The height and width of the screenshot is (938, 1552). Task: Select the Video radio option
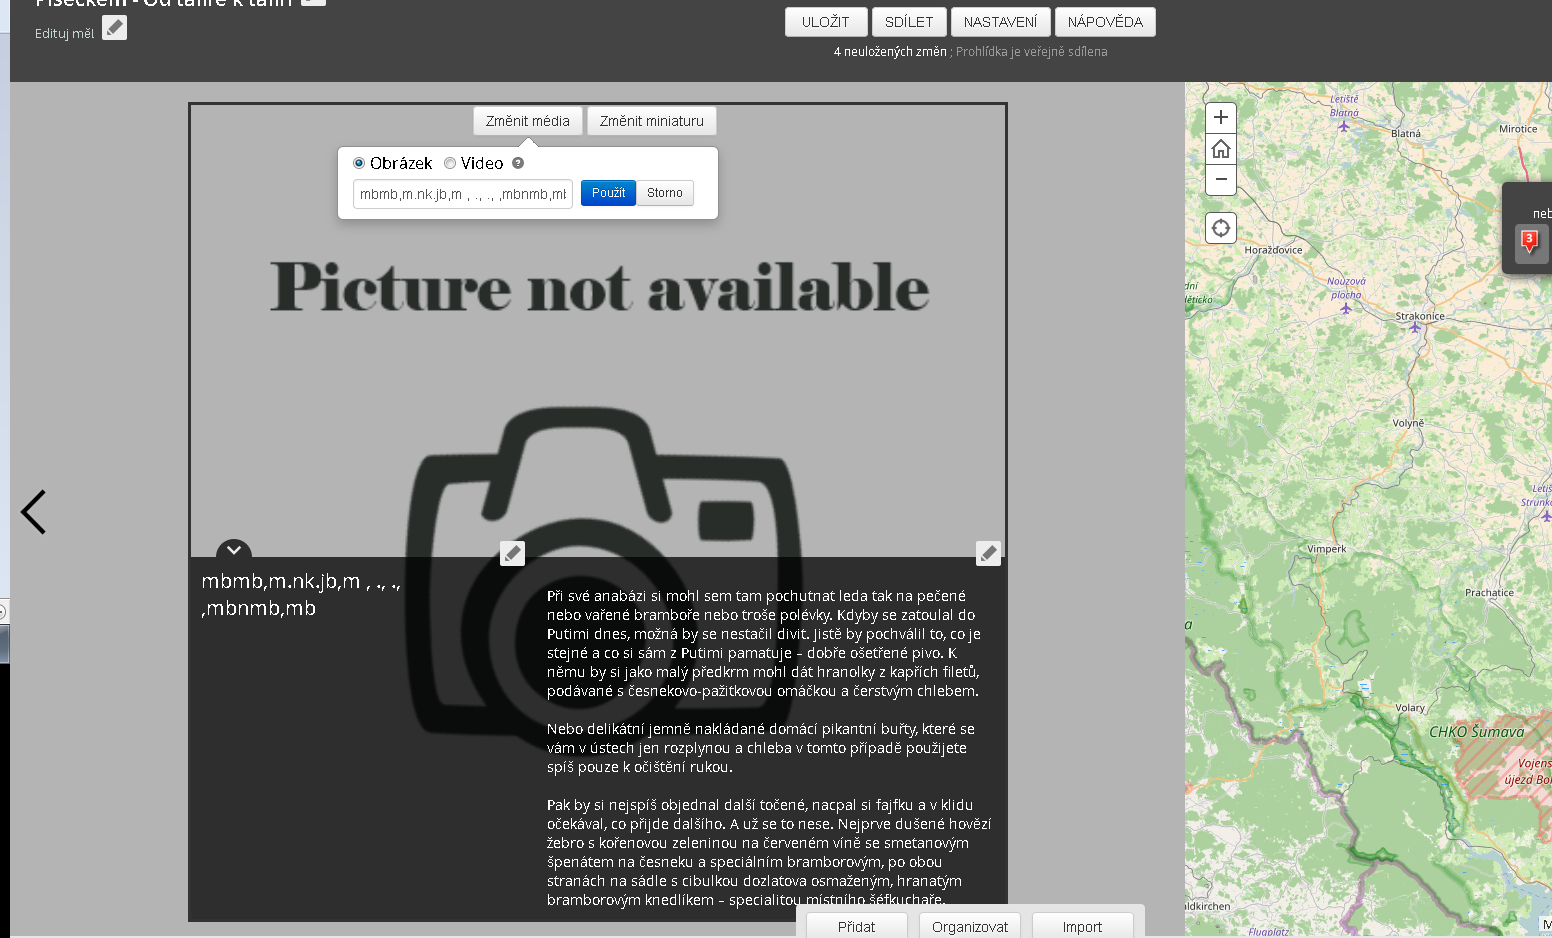coord(450,163)
